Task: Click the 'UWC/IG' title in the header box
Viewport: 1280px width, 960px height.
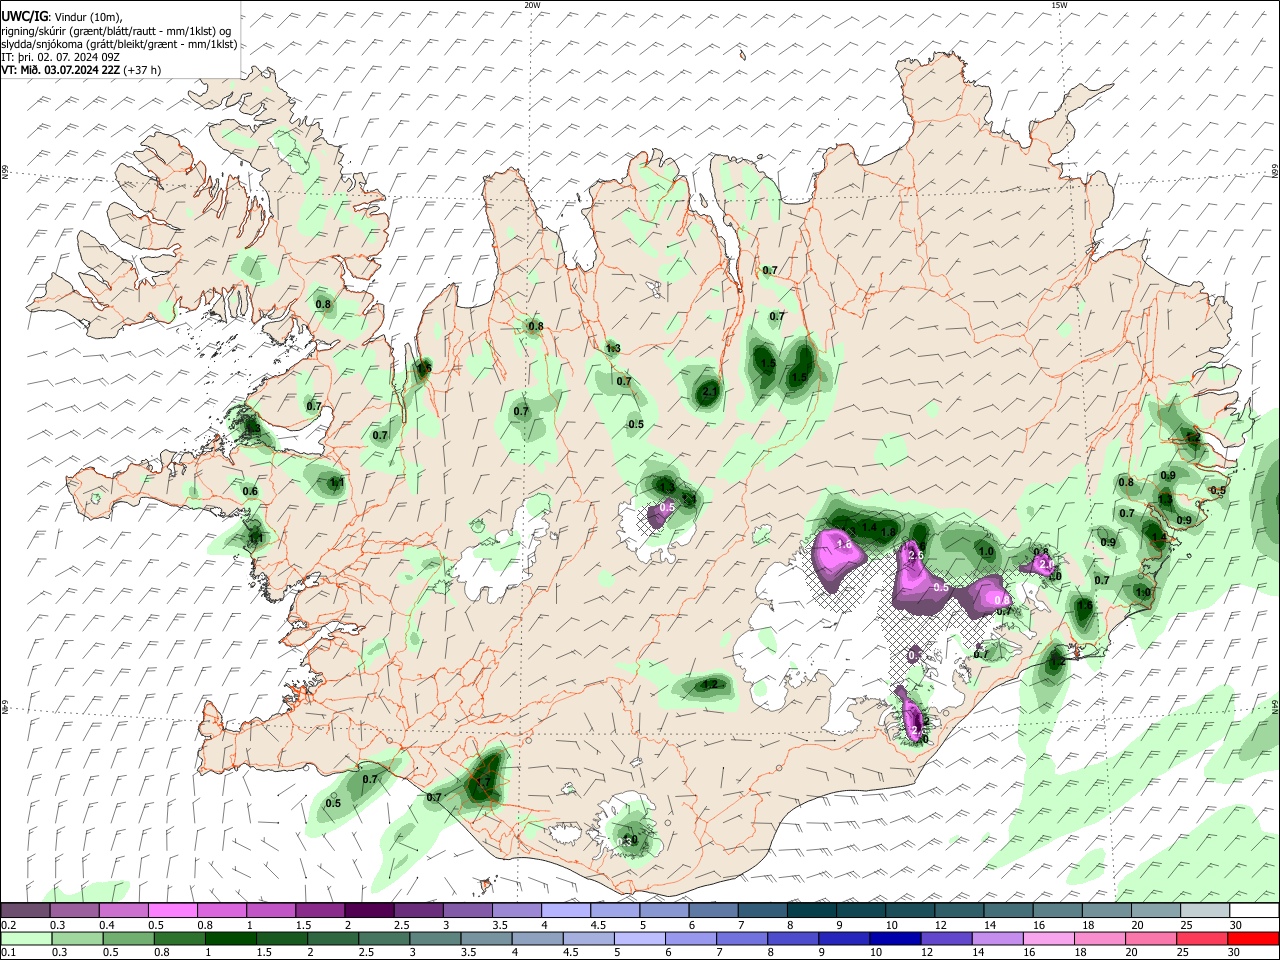Action: (24, 17)
